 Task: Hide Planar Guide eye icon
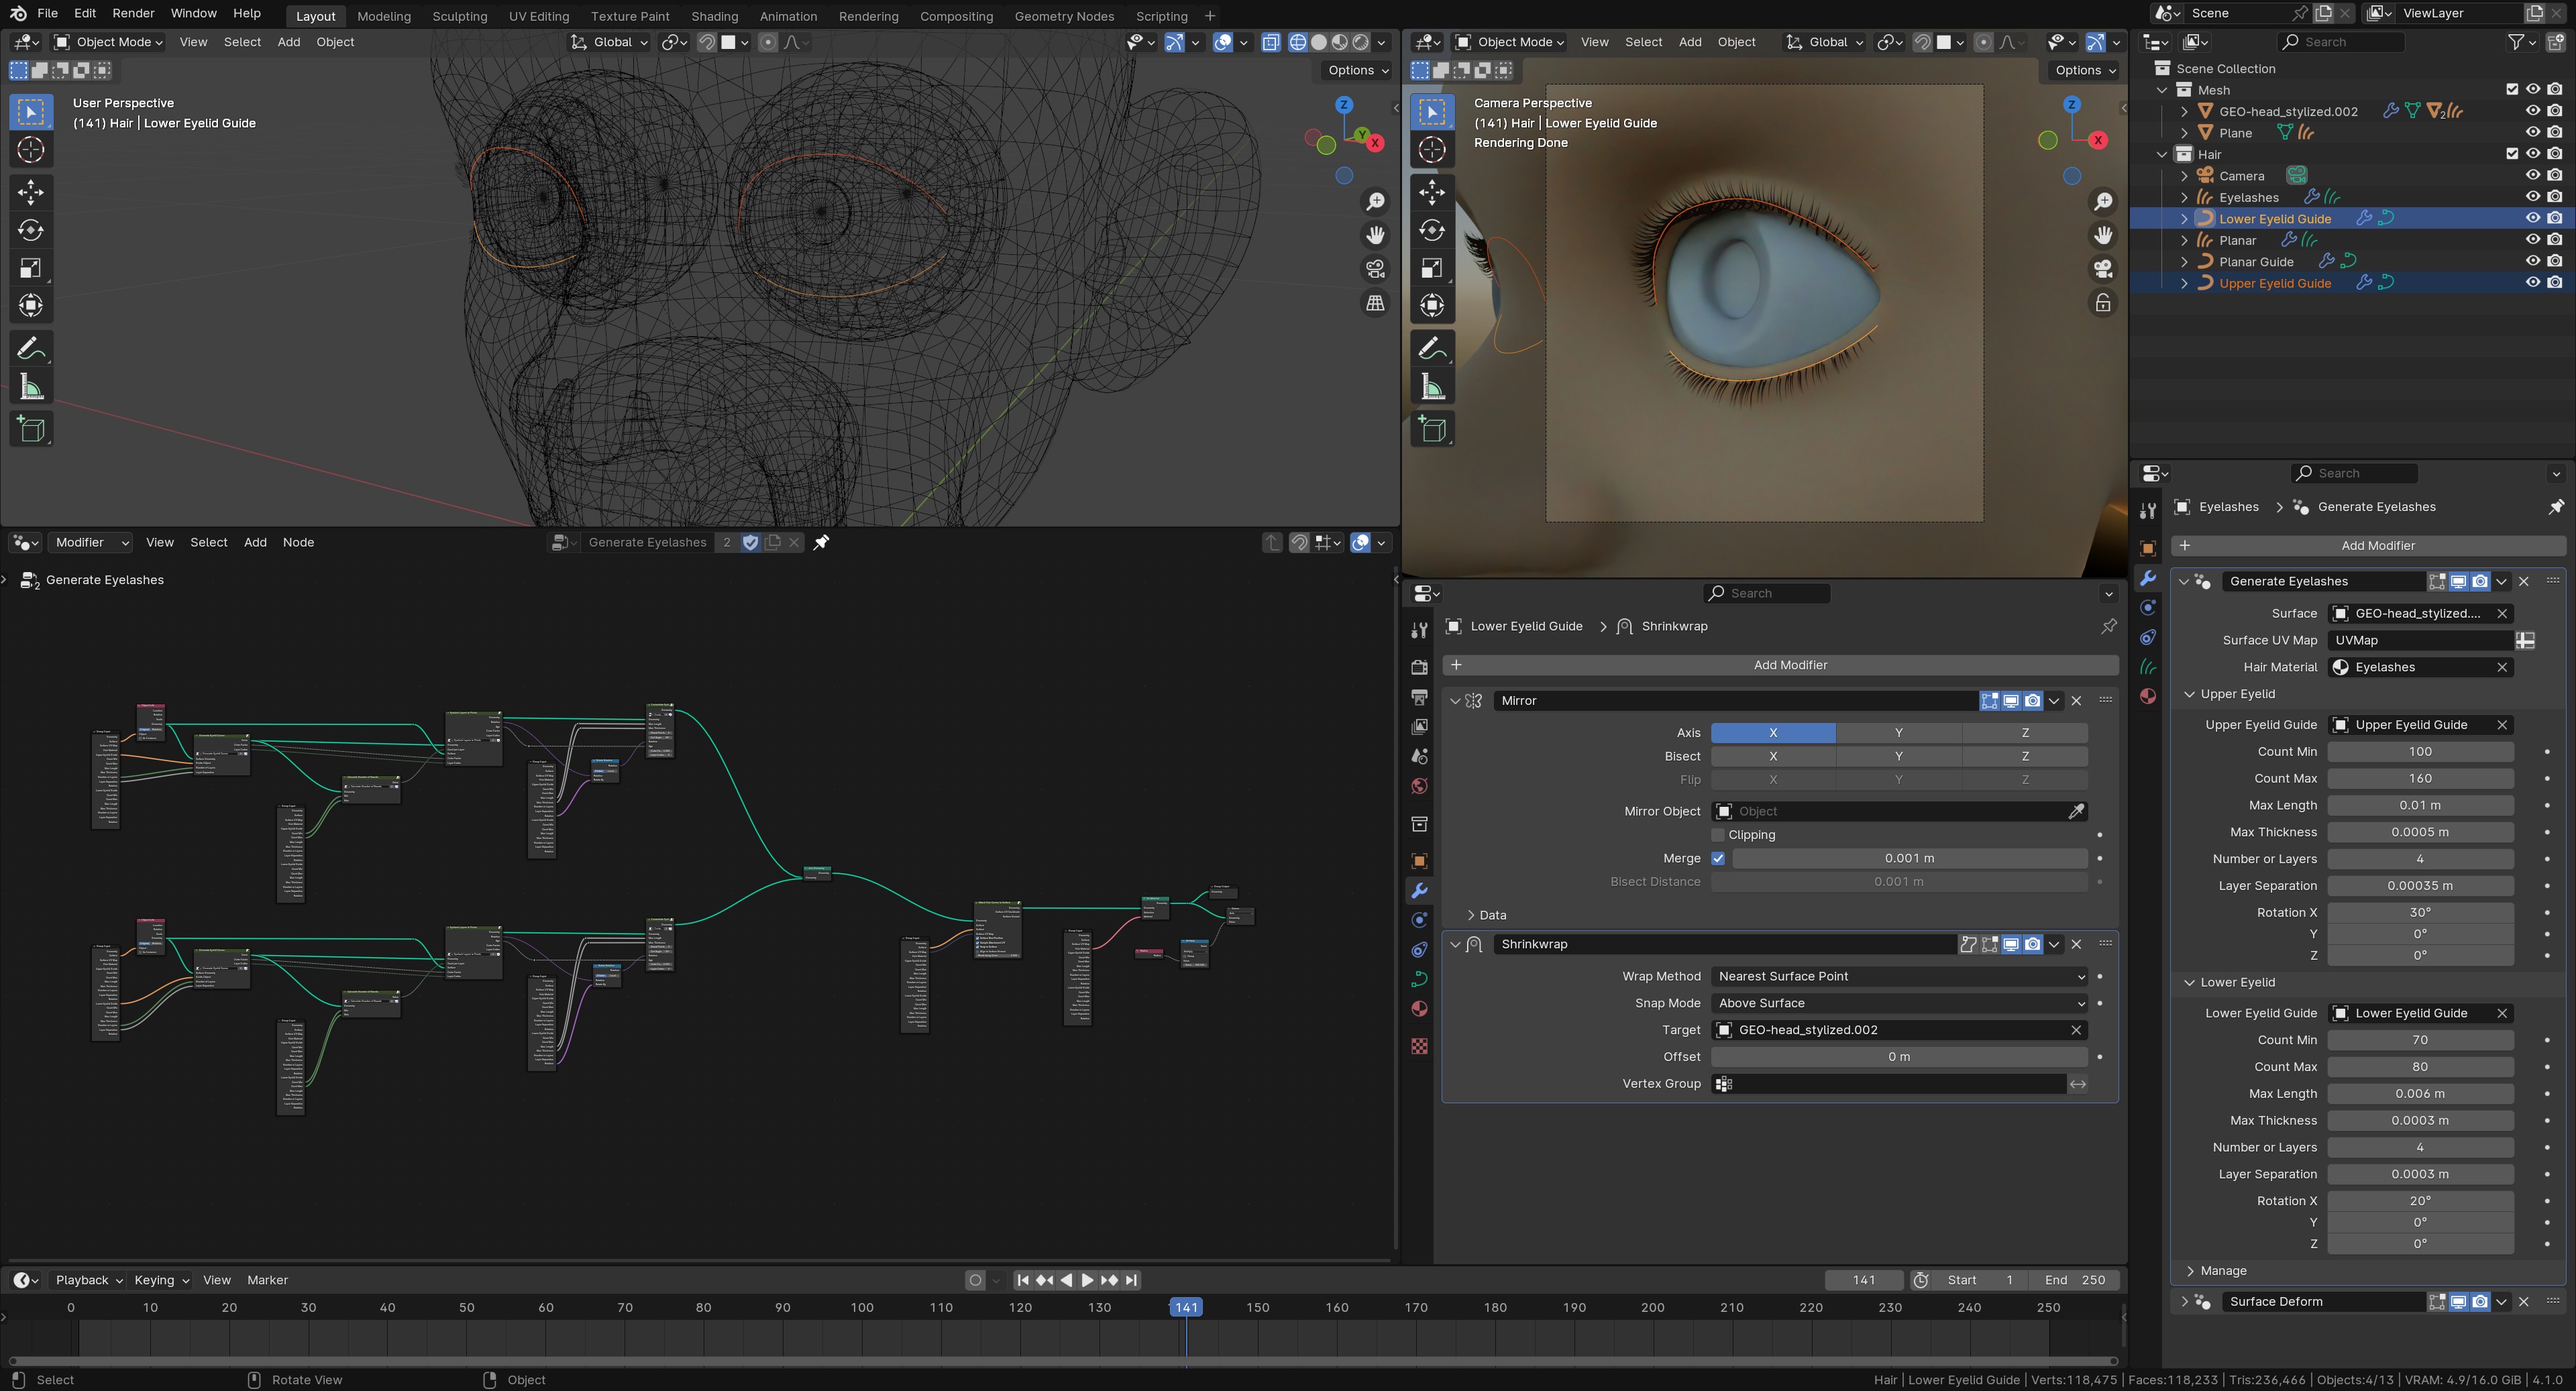click(x=2533, y=261)
